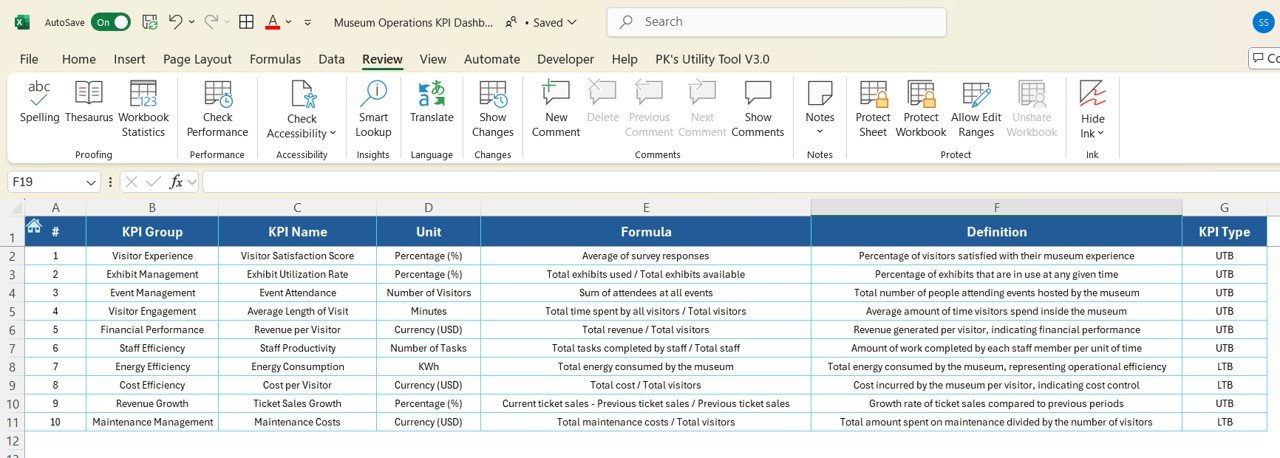1280x458 pixels.
Task: Switch to the Data tab
Action: 331,59
